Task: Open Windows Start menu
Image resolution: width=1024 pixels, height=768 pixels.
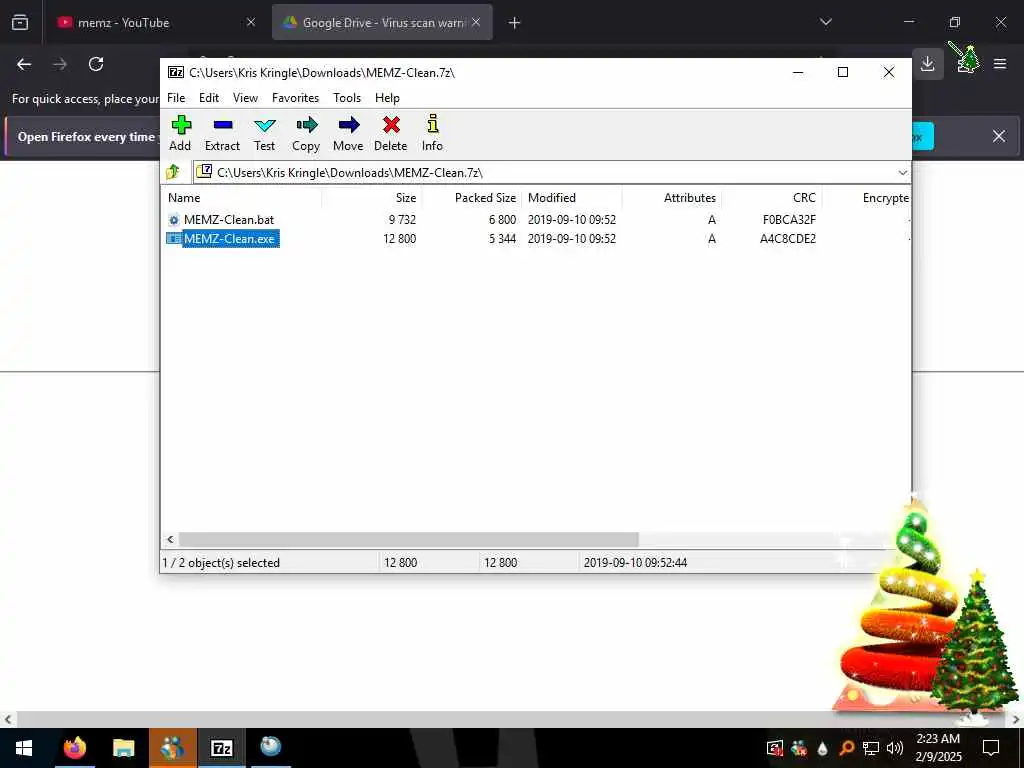Action: pyautogui.click(x=24, y=748)
